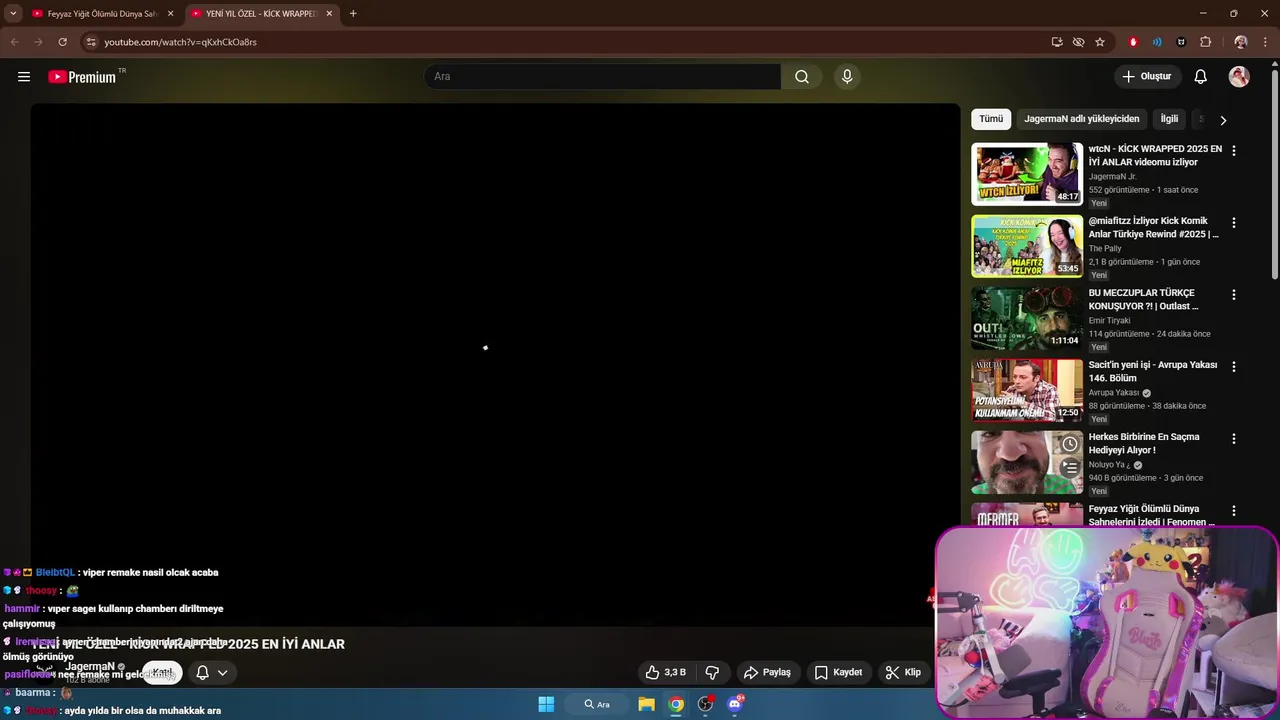This screenshot has width=1280, height=720.
Task: Close the Feyyaz Yiğit tab
Action: [170, 14]
